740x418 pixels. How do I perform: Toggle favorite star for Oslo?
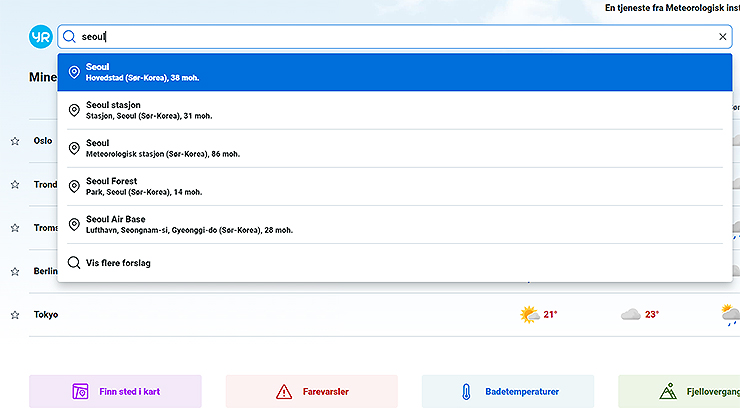coord(15,141)
